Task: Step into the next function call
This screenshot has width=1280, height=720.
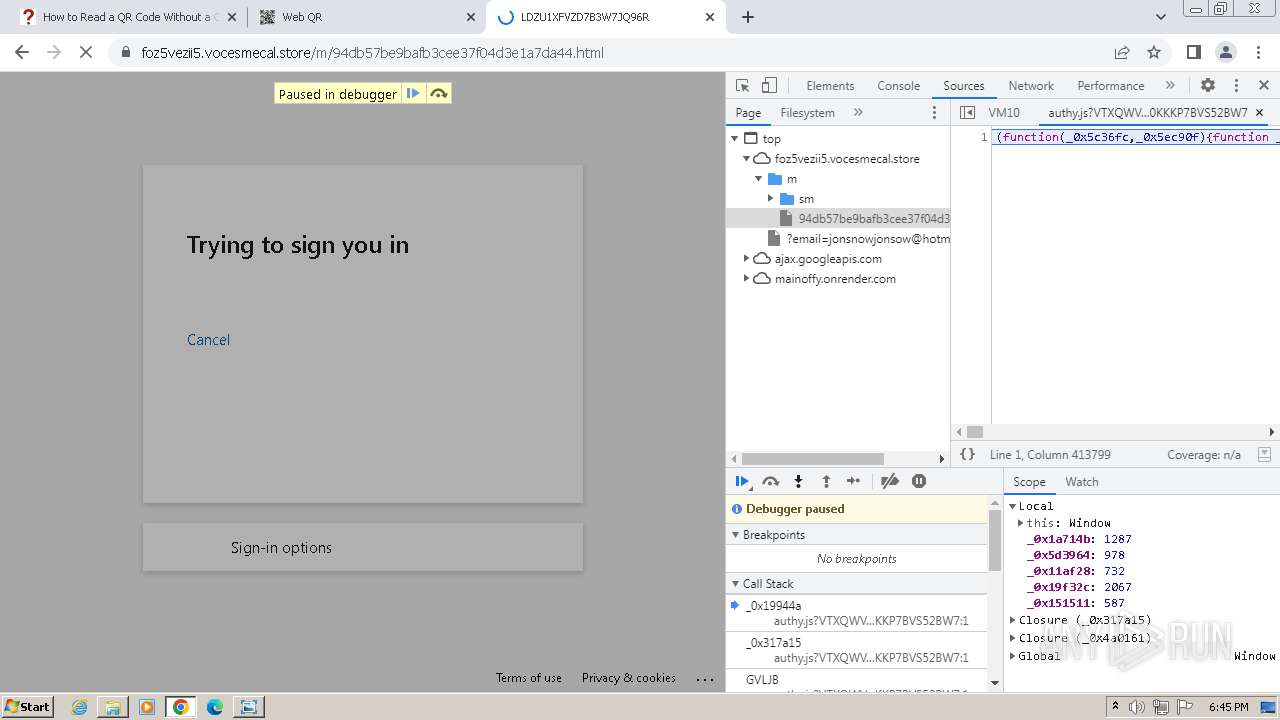Action: (x=798, y=481)
